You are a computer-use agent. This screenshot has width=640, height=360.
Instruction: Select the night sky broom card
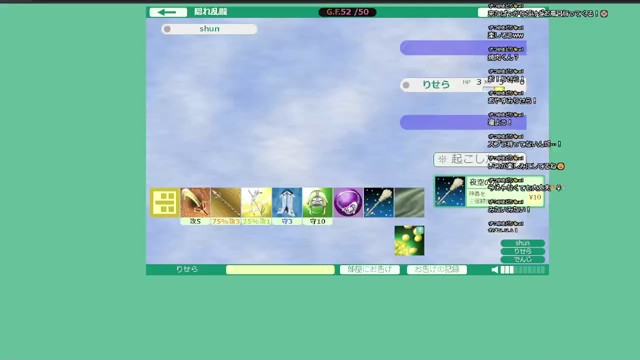[379, 202]
